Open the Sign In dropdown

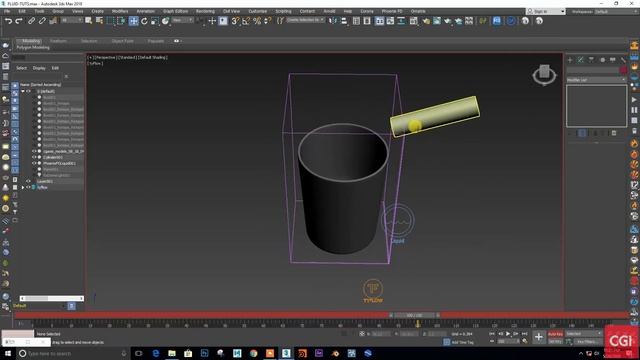(x=545, y=11)
